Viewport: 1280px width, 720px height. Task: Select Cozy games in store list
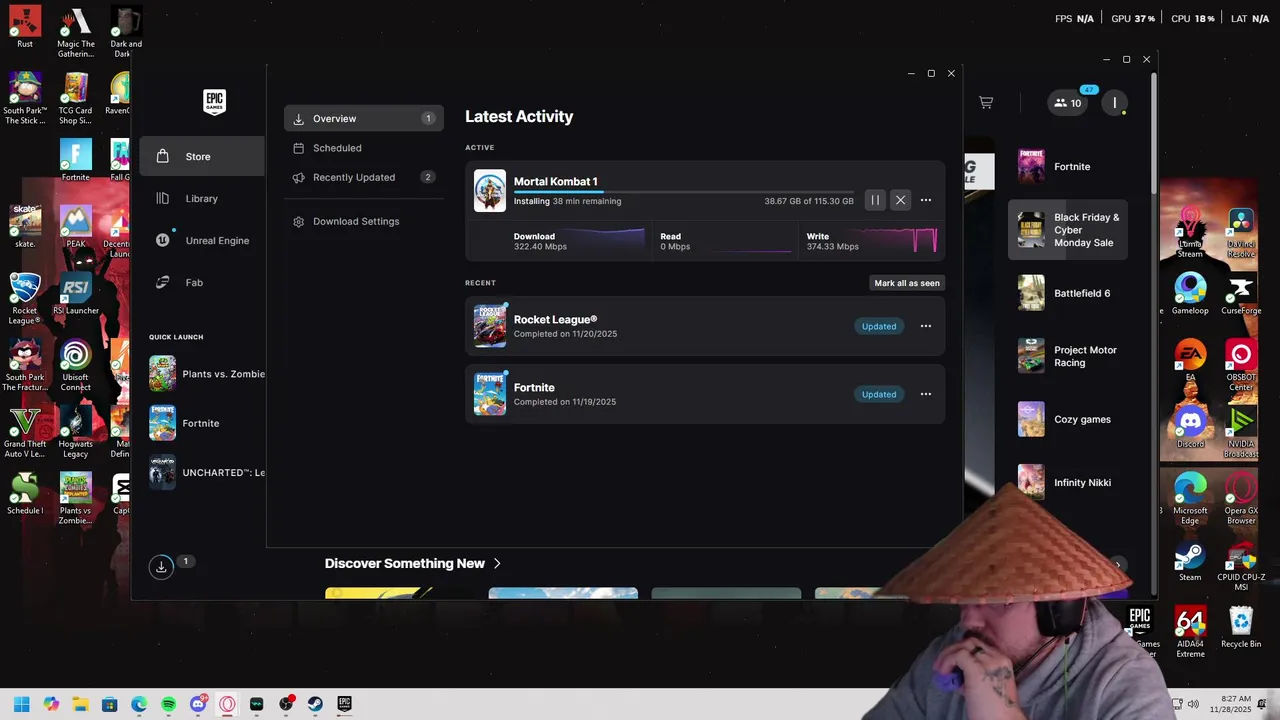click(x=1068, y=419)
